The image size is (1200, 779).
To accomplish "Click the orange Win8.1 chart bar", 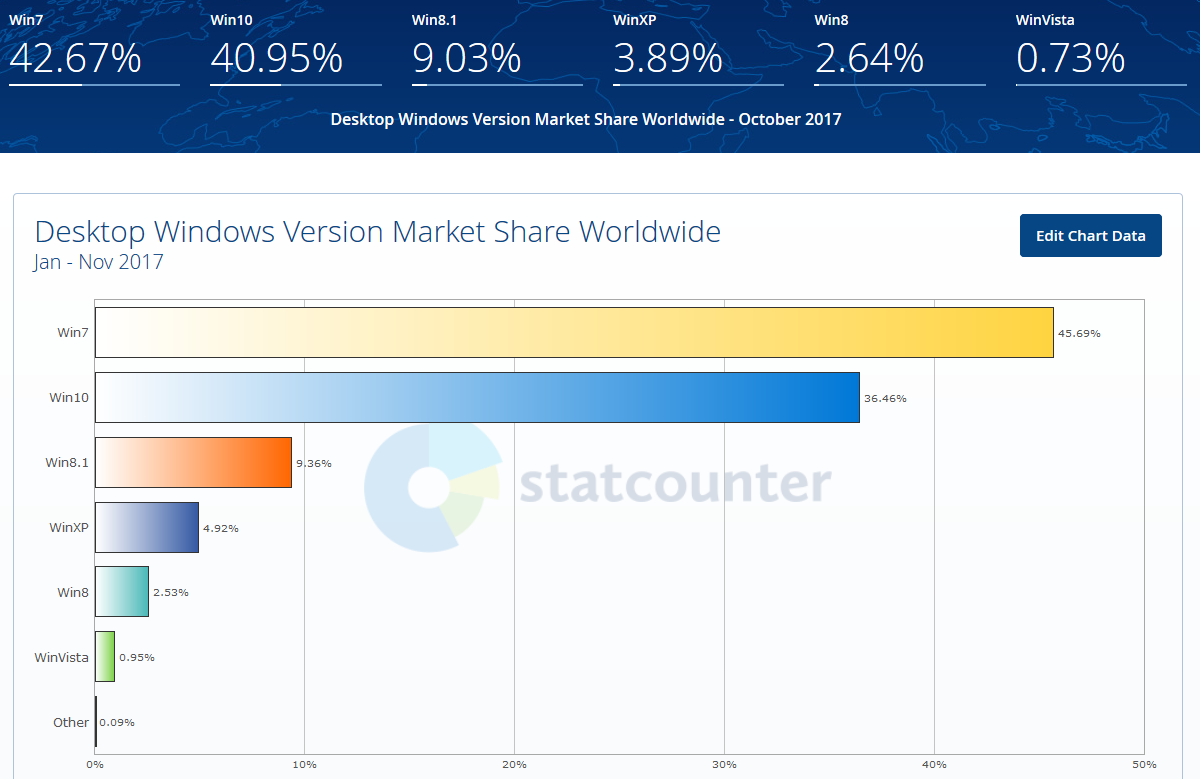I will 193,462.
